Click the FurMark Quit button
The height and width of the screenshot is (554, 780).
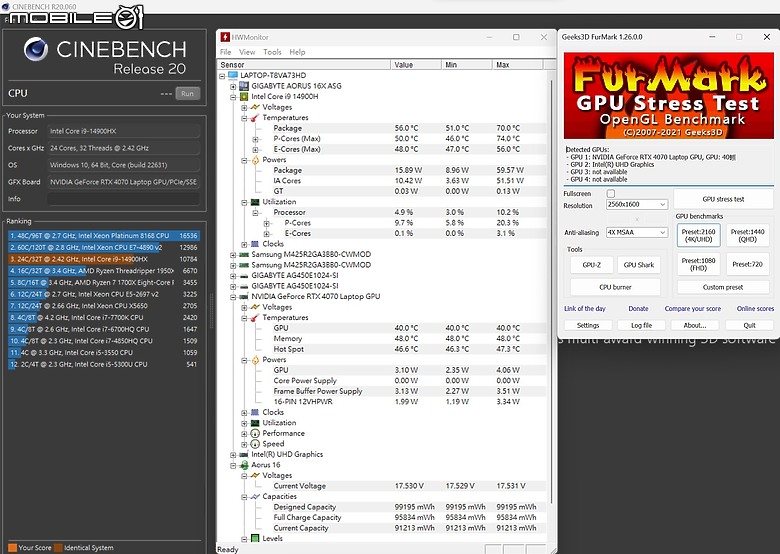click(x=749, y=325)
